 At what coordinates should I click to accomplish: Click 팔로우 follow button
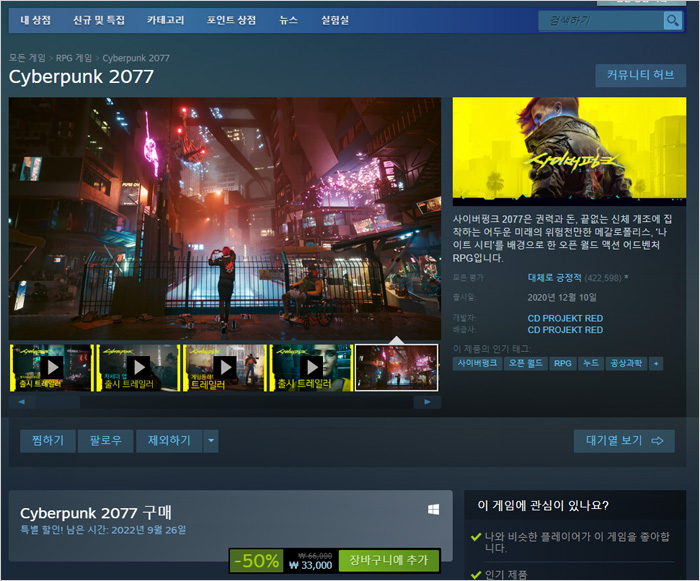coord(105,440)
